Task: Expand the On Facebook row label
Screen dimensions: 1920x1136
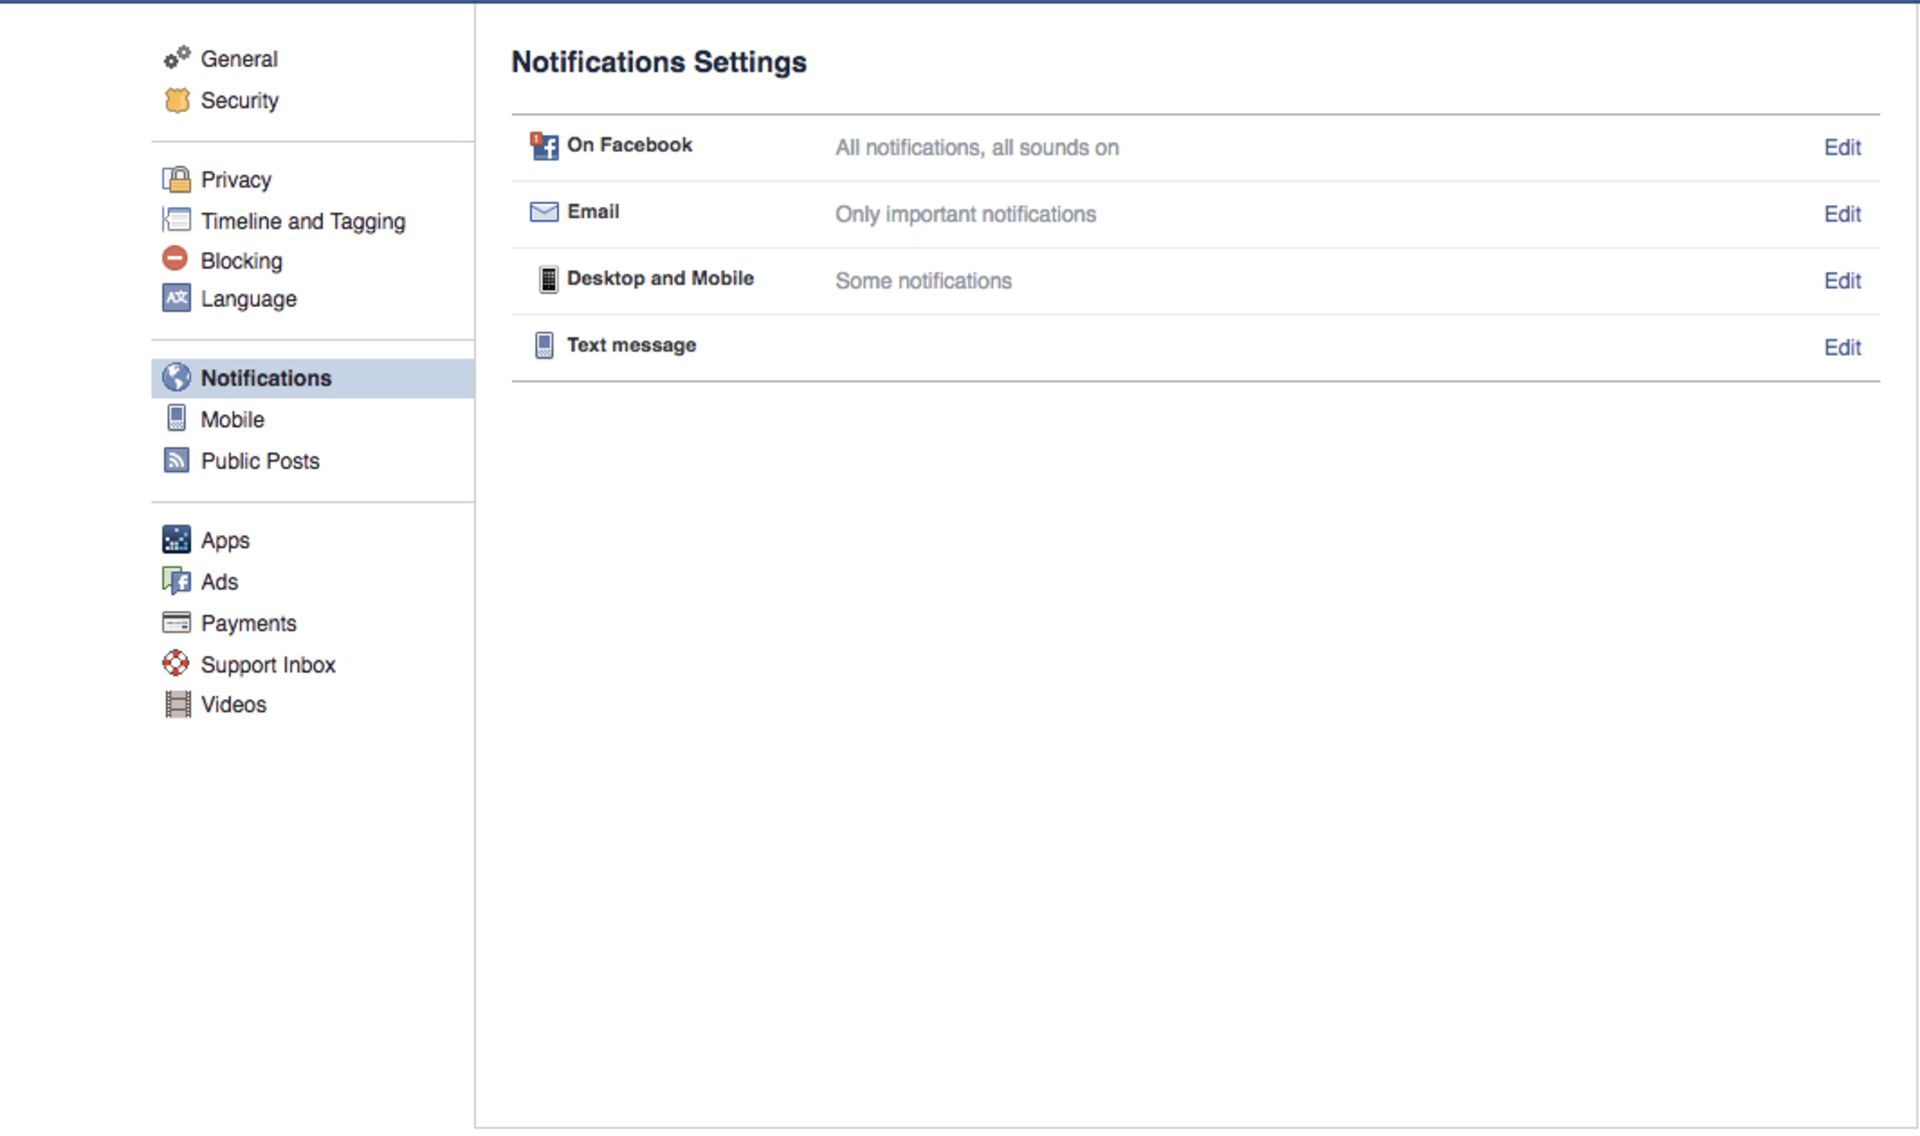Action: (629, 145)
